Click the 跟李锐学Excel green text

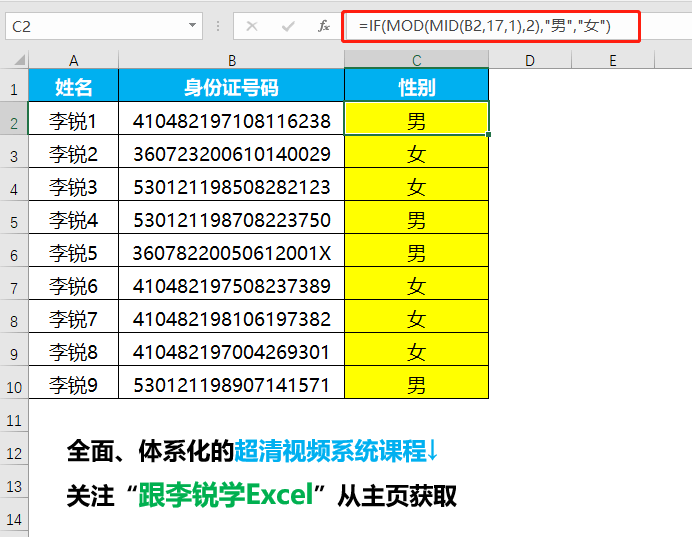coord(226,495)
